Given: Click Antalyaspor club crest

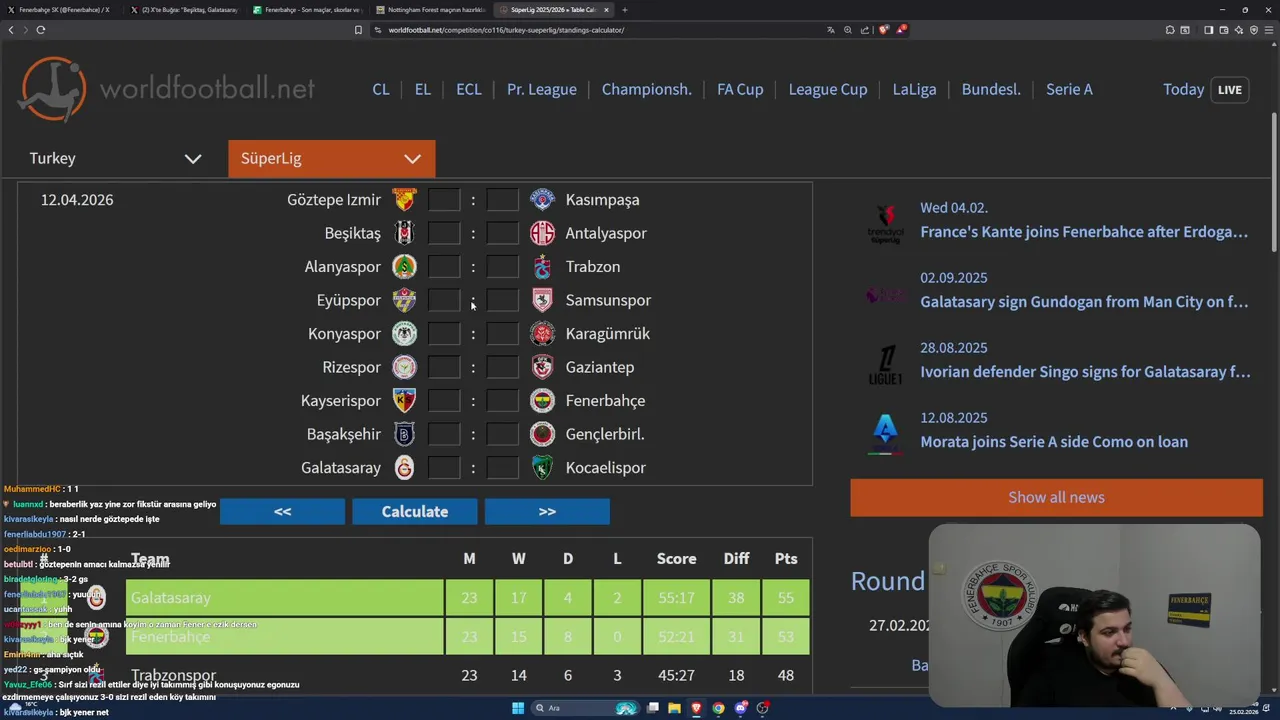Looking at the screenshot, I should (542, 233).
